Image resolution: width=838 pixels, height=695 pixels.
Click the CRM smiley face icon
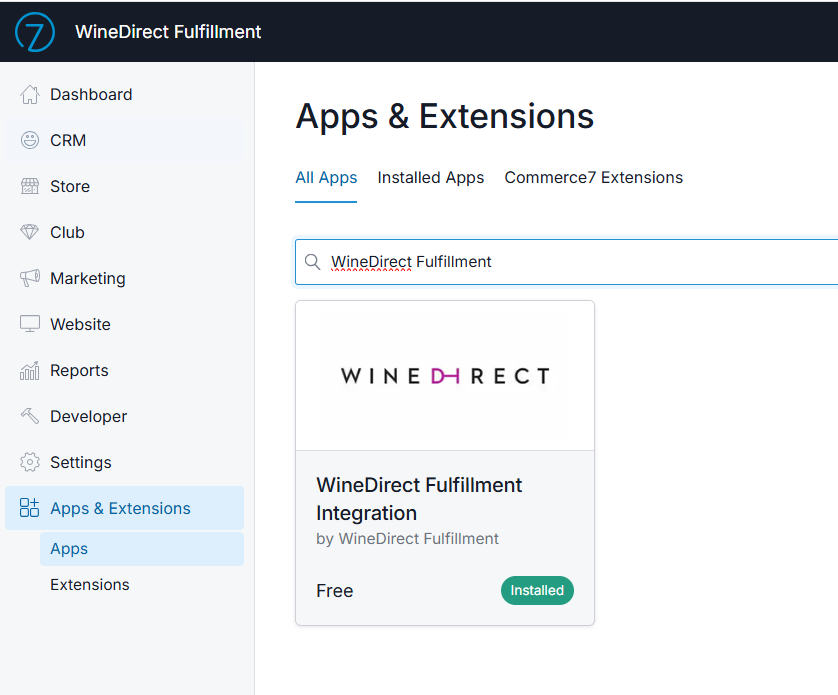point(30,140)
